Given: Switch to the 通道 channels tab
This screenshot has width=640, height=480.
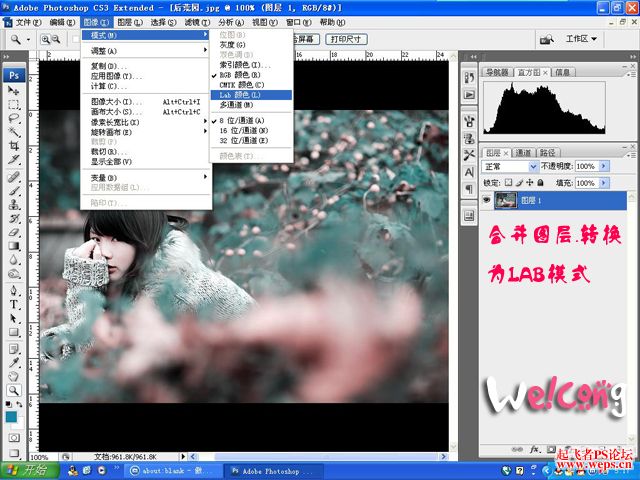Looking at the screenshot, I should click(523, 153).
